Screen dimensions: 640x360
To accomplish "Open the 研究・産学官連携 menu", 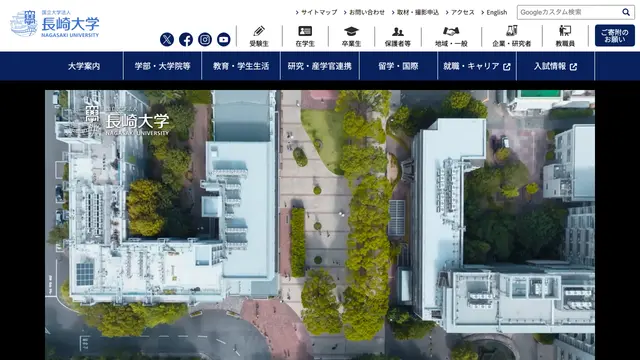I will pos(320,66).
